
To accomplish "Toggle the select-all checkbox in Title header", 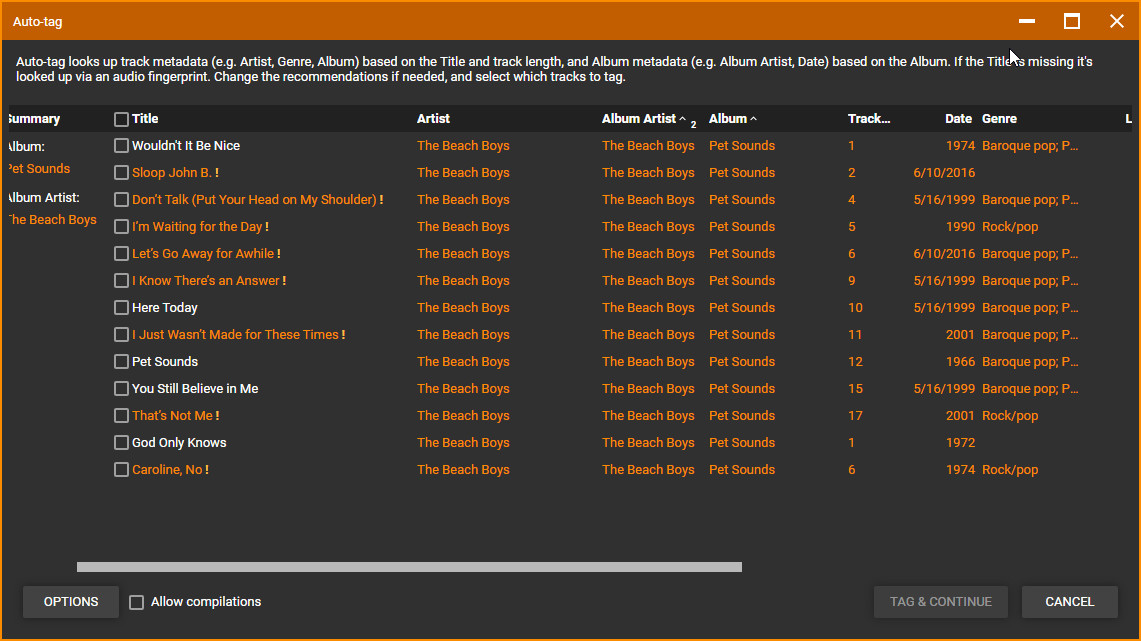I will [x=121, y=119].
